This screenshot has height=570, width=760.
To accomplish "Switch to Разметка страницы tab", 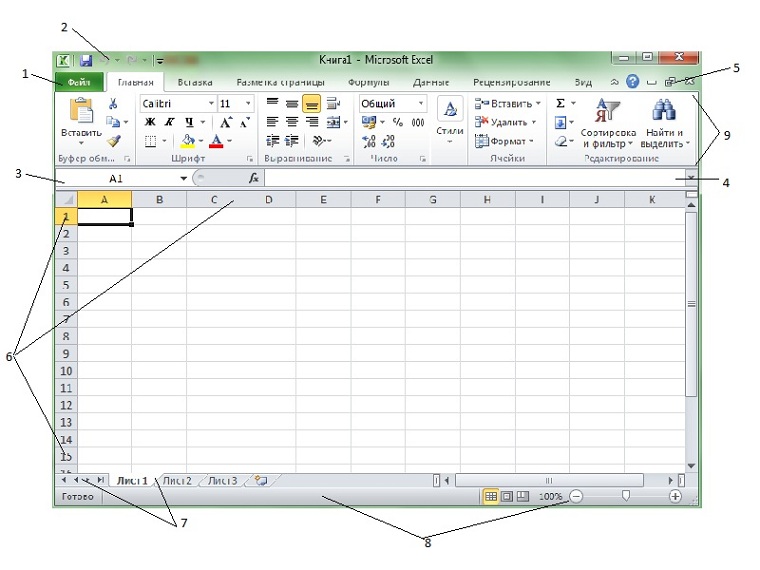I will click(x=281, y=82).
